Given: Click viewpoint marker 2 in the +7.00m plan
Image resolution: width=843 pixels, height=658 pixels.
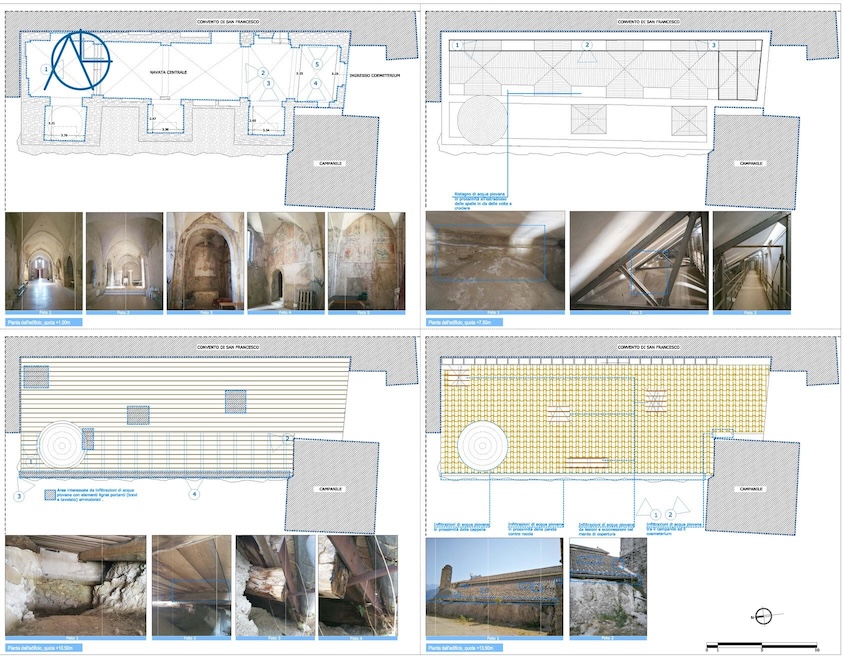Looking at the screenshot, I should click(x=587, y=45).
